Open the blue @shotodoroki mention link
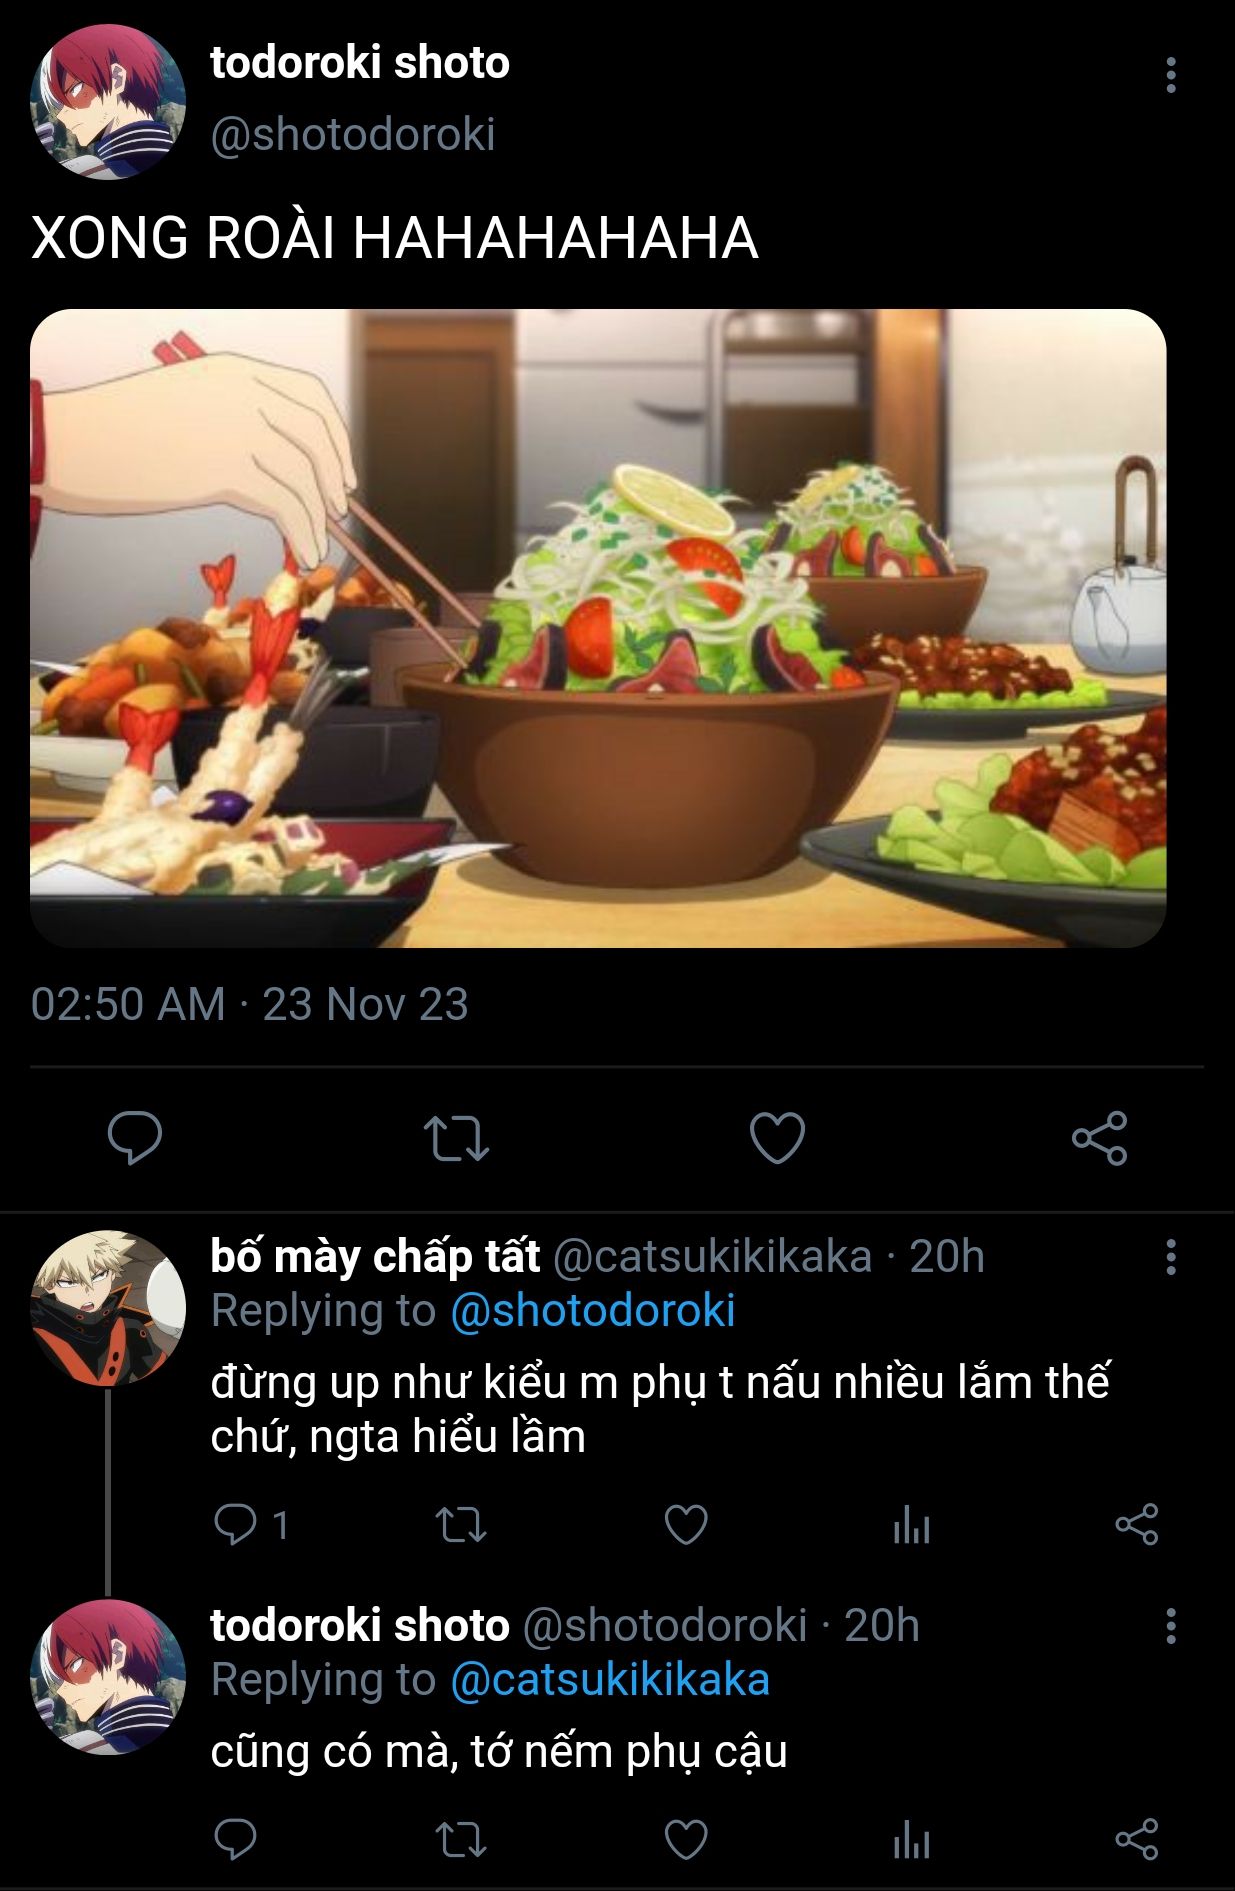1235x1891 pixels. [x=593, y=1311]
